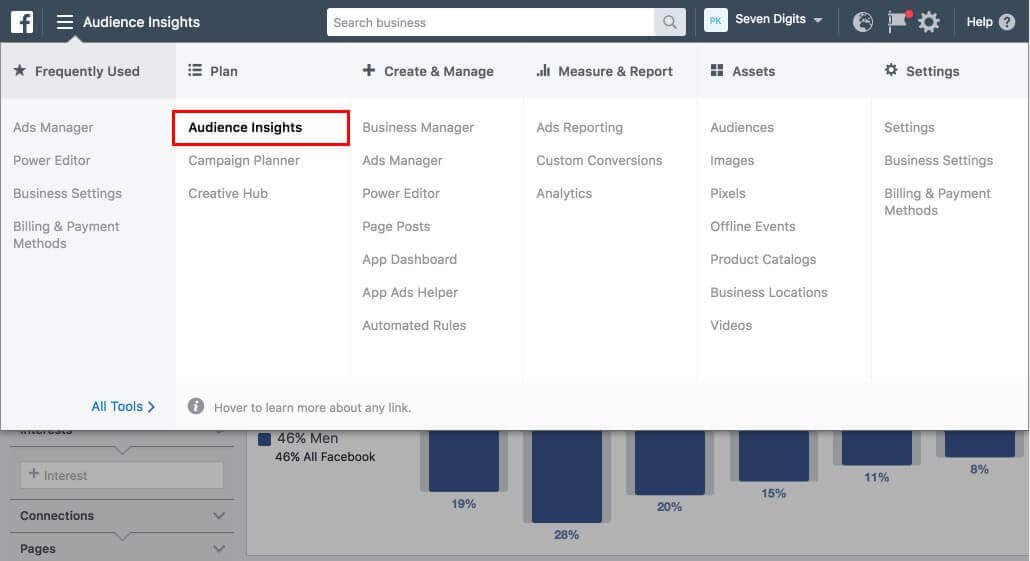Image resolution: width=1030 pixels, height=561 pixels.
Task: Open Videos under Assets
Action: click(731, 325)
